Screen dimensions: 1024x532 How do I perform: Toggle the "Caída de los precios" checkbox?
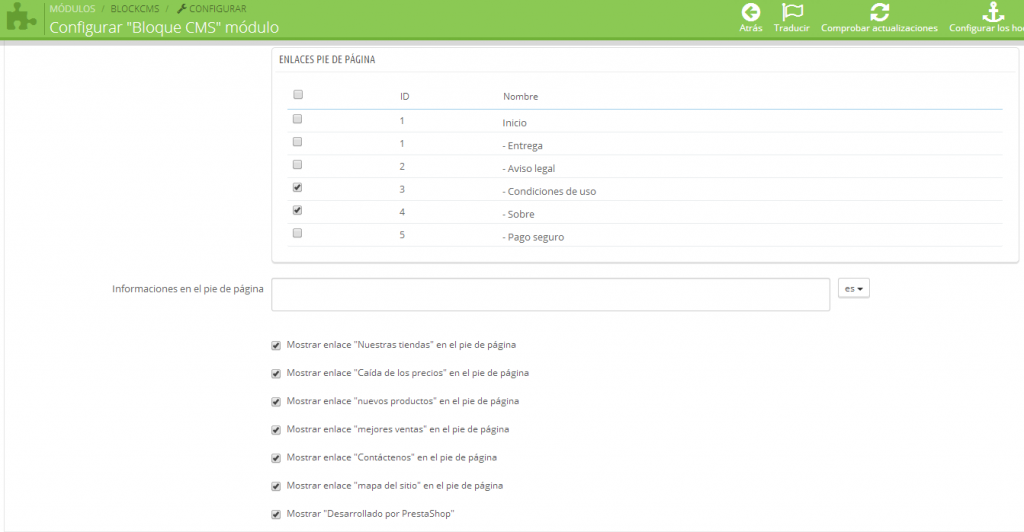(276, 373)
